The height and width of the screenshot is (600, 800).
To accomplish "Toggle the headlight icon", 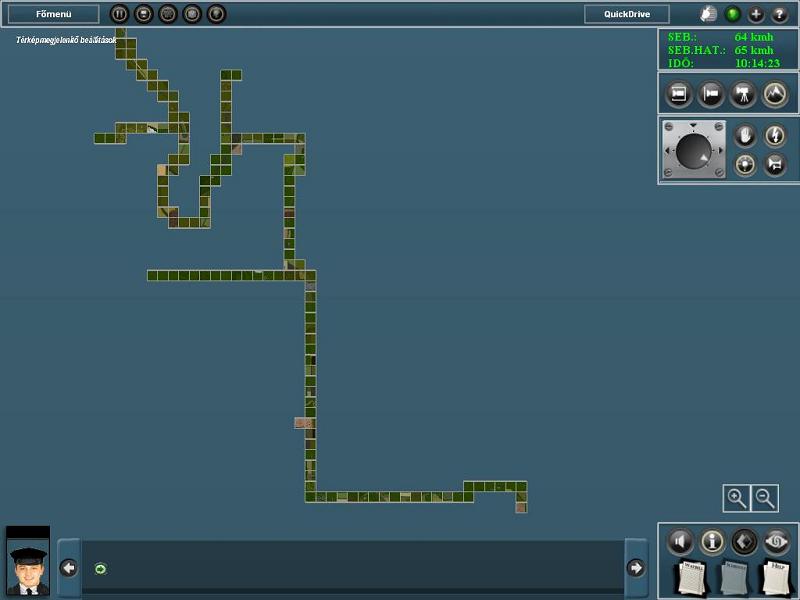I will point(745,165).
